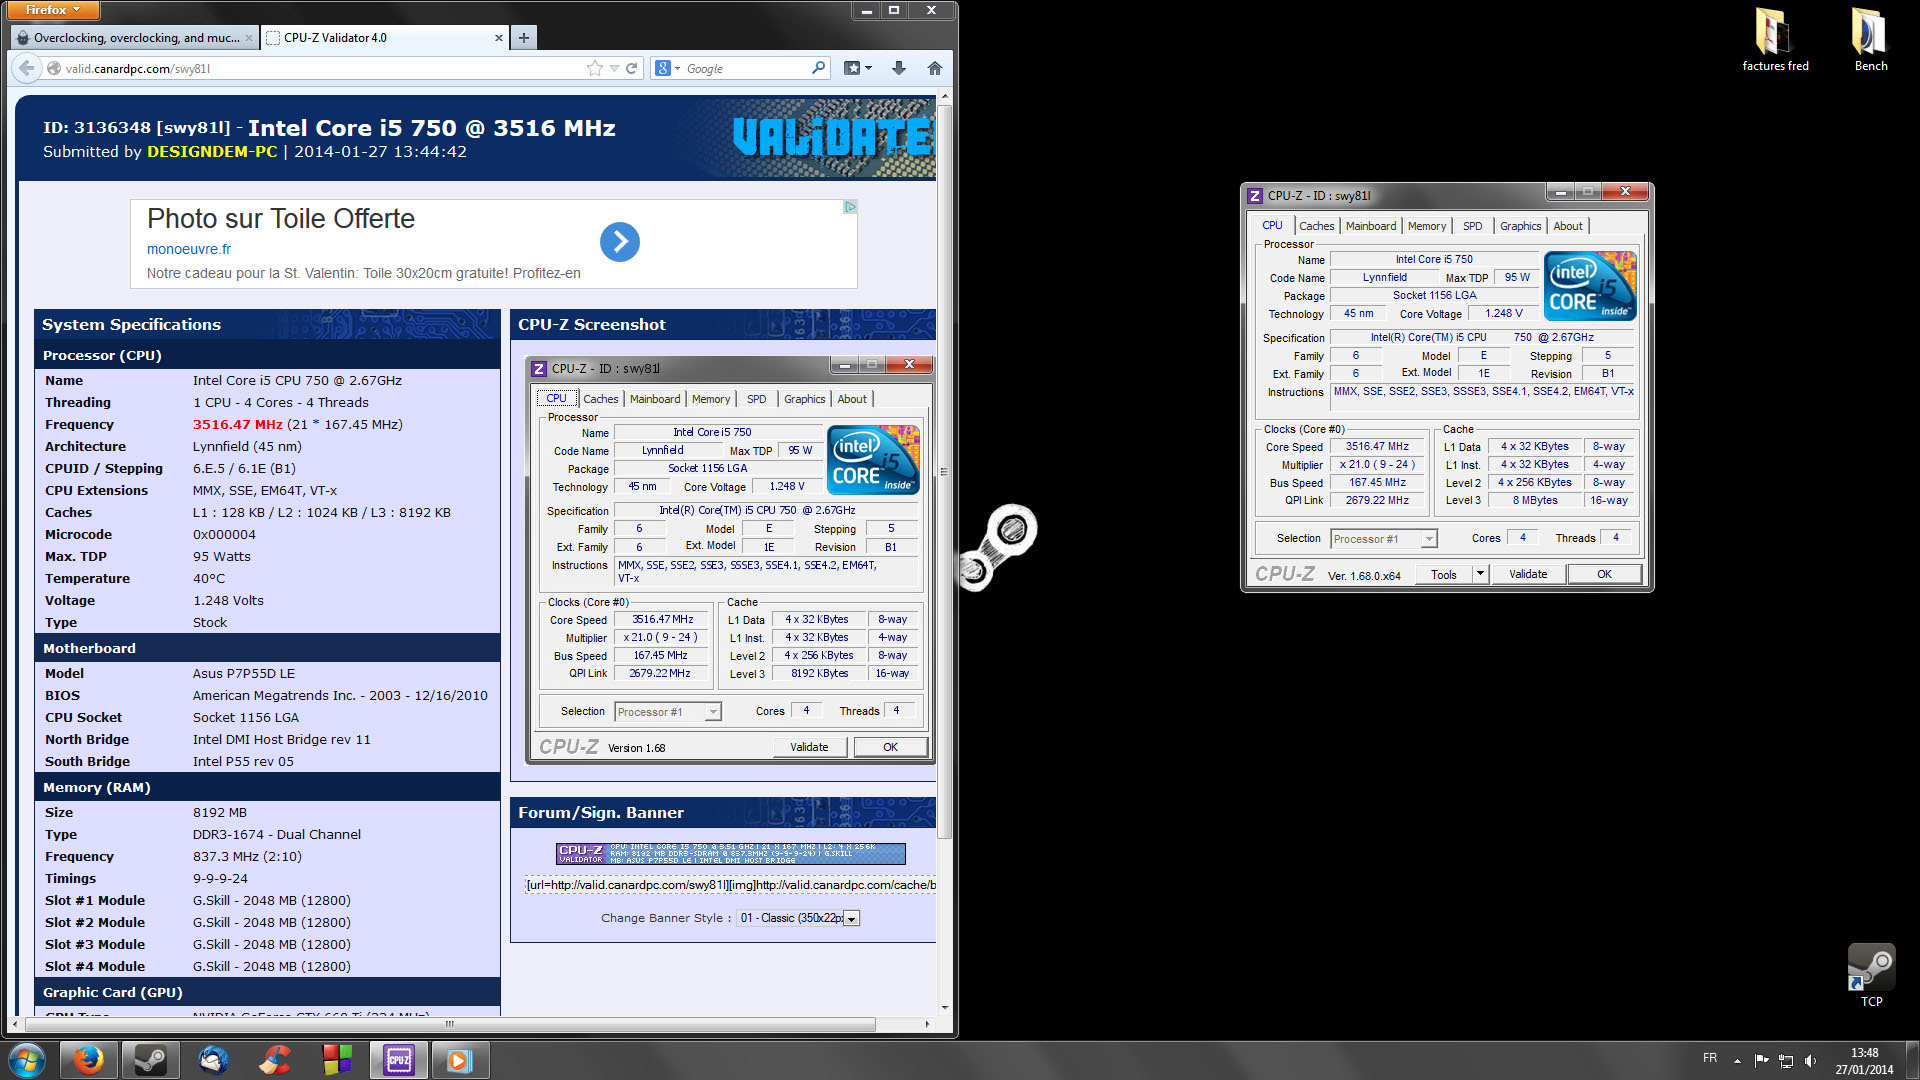1920x1080 pixels.
Task: Bookmark this page with the star icon
Action: pyautogui.click(x=595, y=68)
